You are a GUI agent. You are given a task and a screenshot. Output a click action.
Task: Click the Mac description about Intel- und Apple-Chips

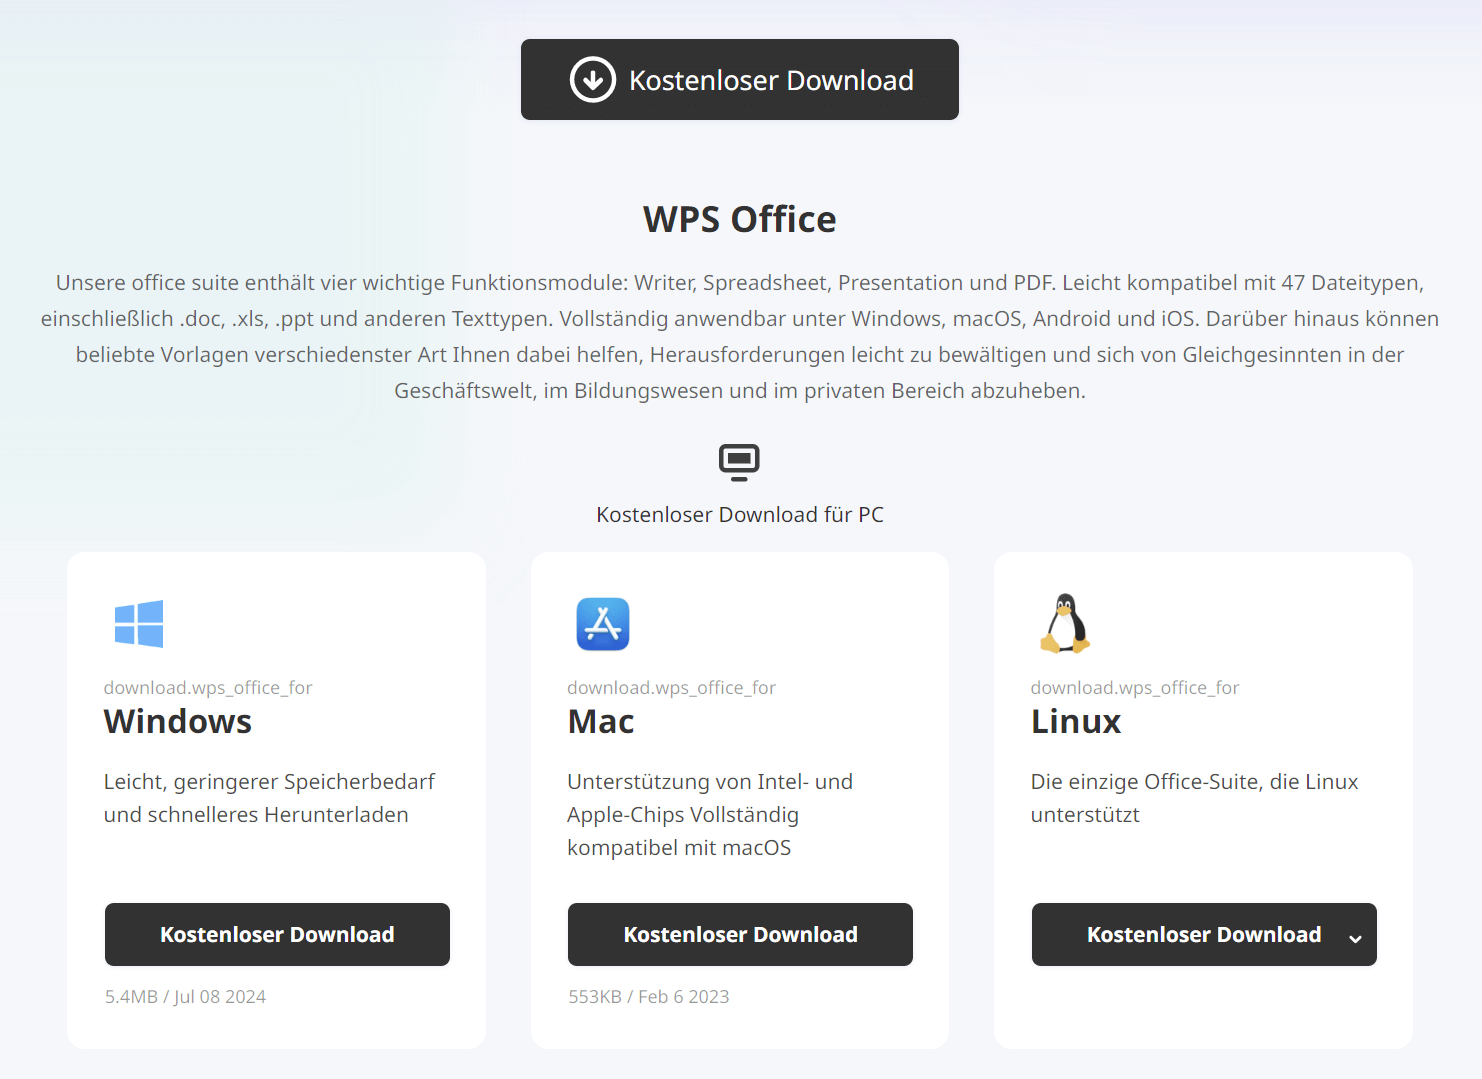click(710, 814)
